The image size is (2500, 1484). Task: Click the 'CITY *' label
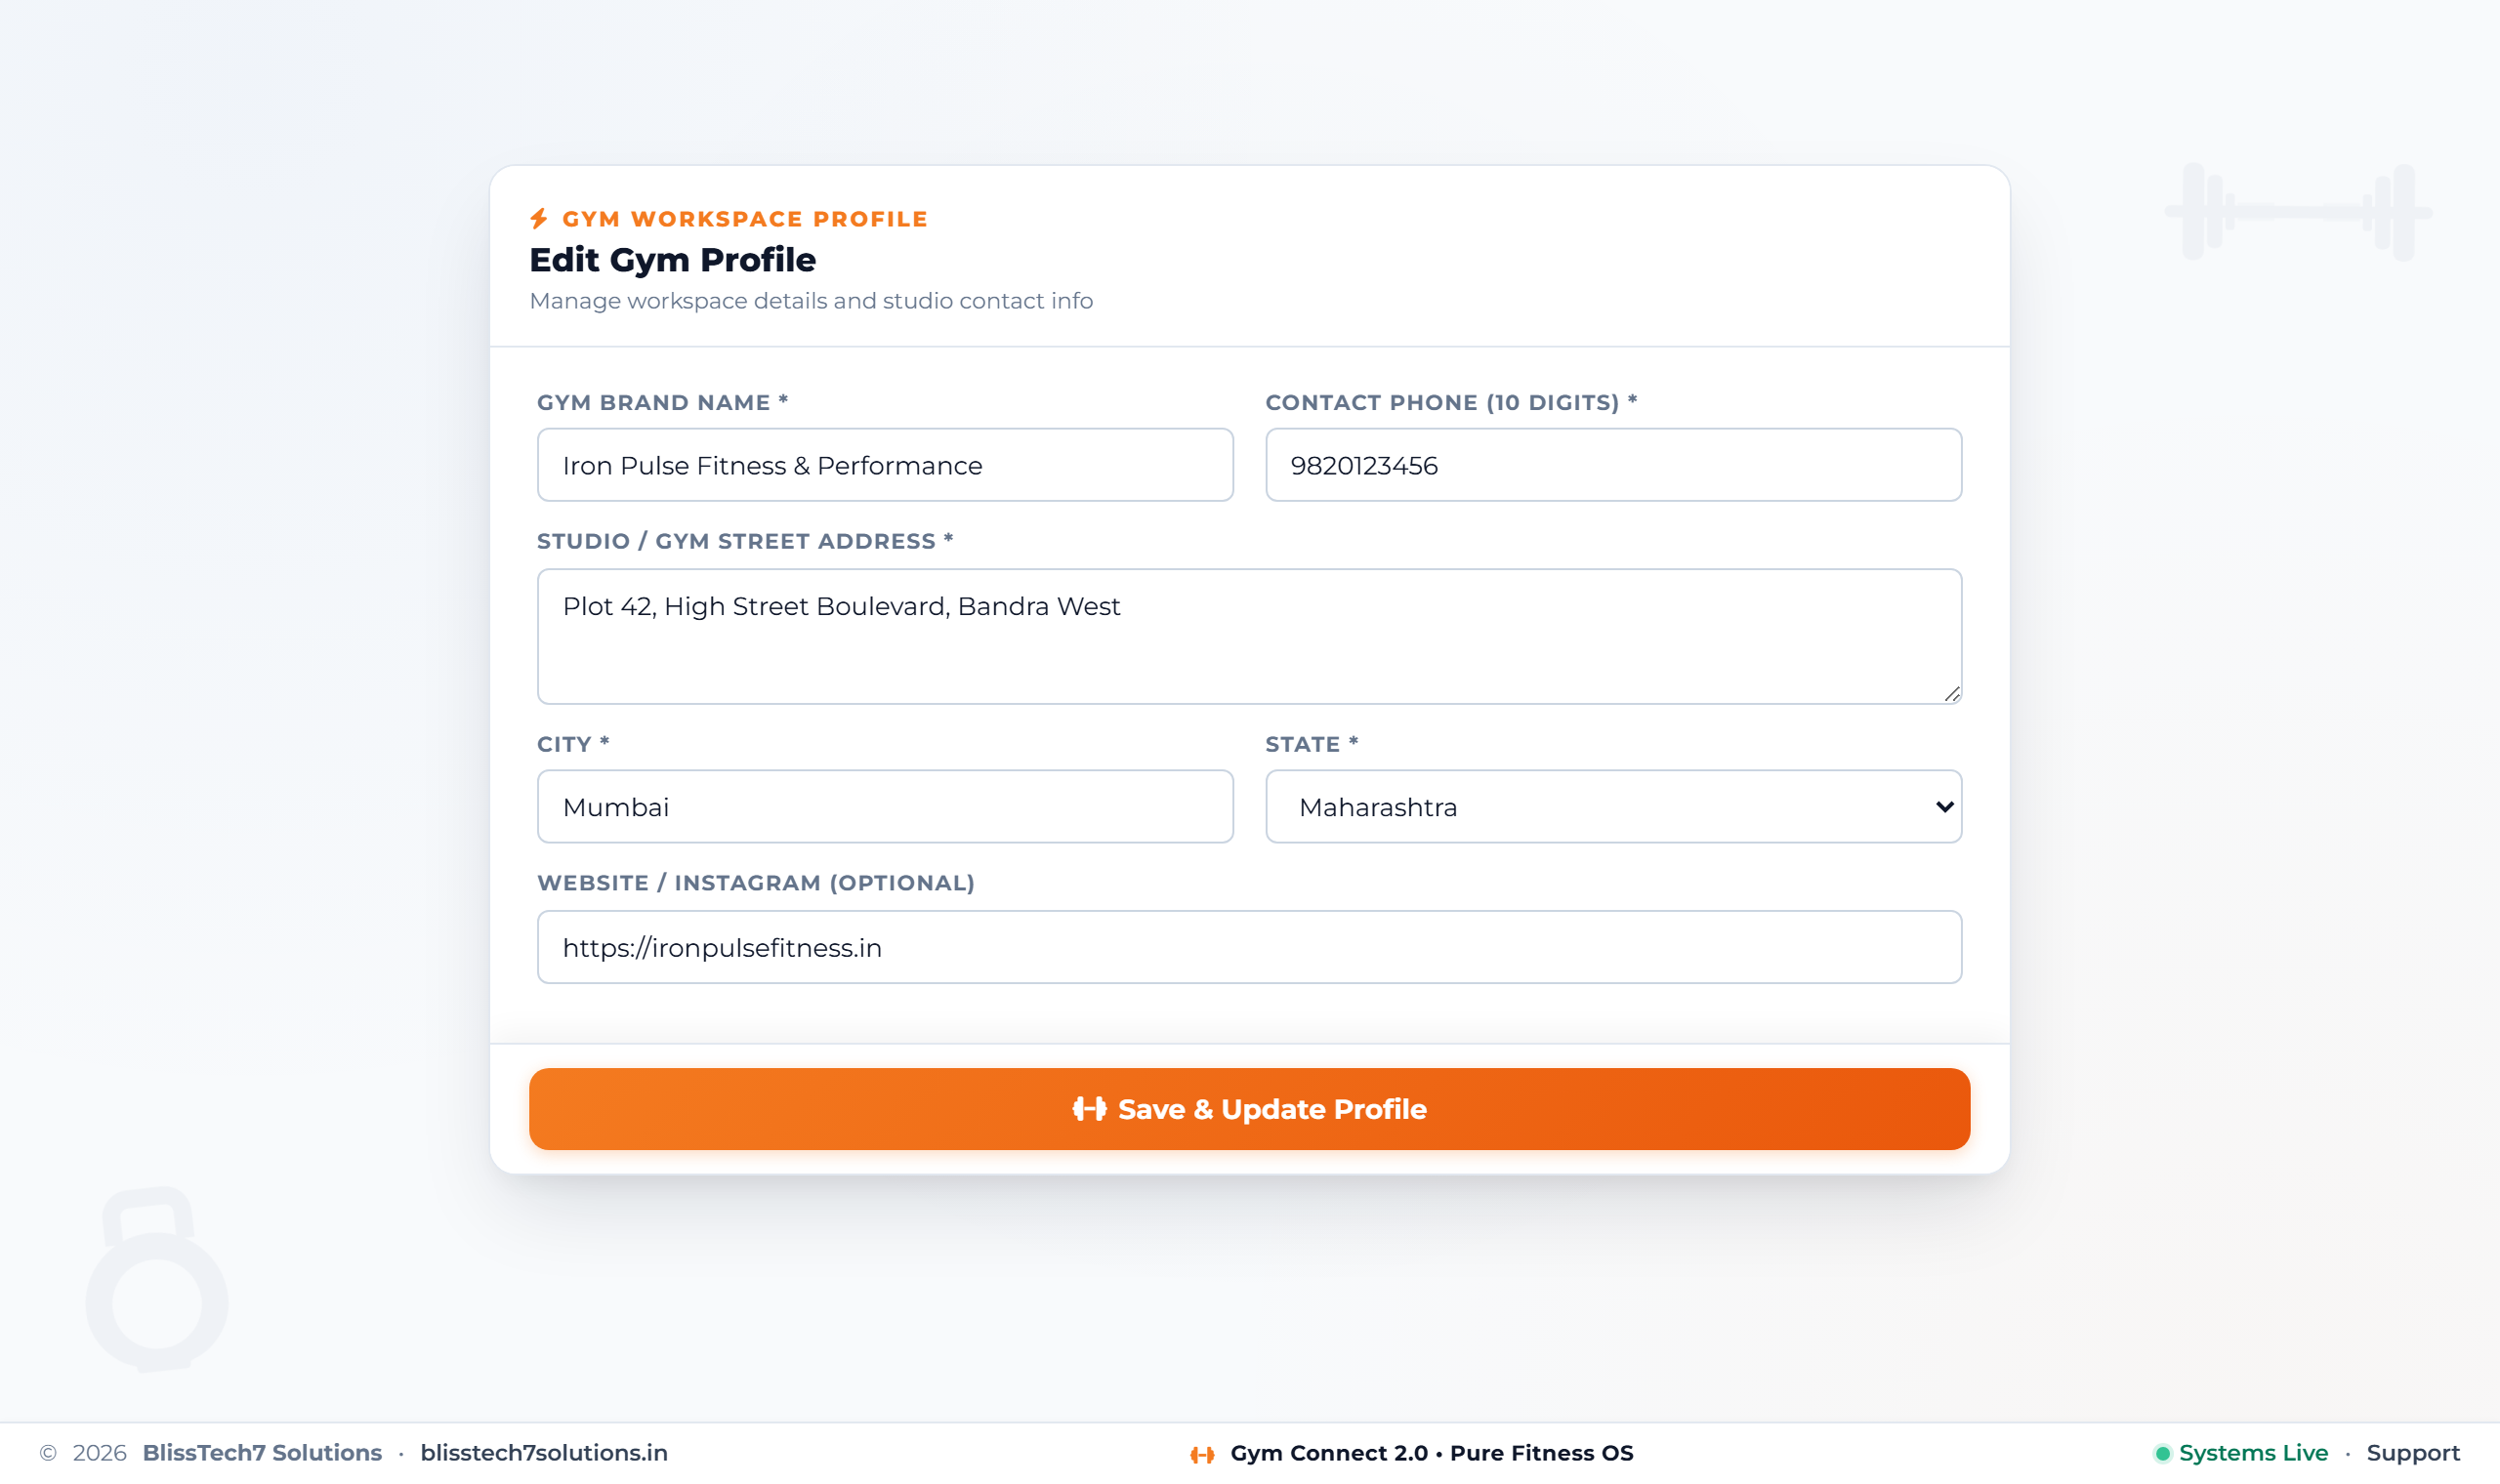tap(573, 744)
